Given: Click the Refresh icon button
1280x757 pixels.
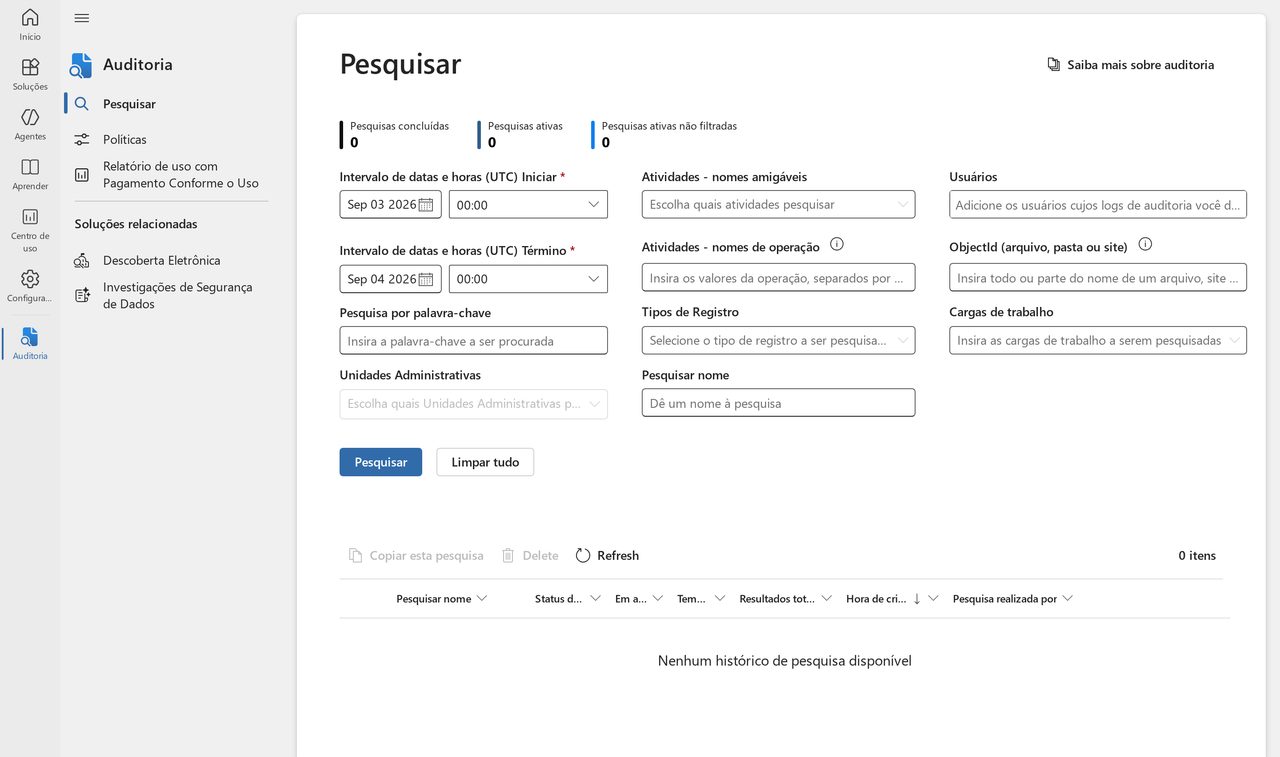Looking at the screenshot, I should [583, 555].
